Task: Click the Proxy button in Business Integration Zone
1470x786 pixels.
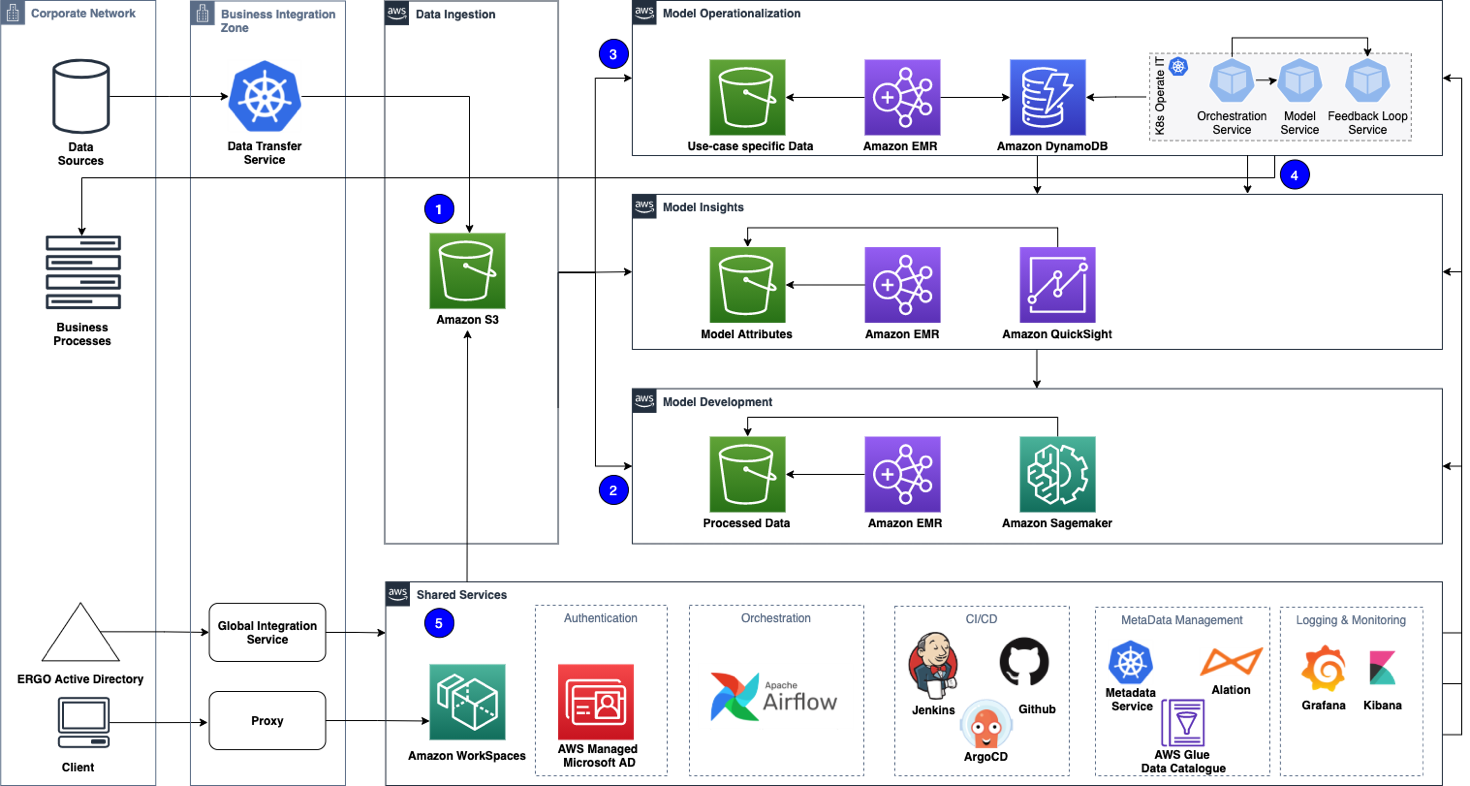Action: tap(267, 720)
